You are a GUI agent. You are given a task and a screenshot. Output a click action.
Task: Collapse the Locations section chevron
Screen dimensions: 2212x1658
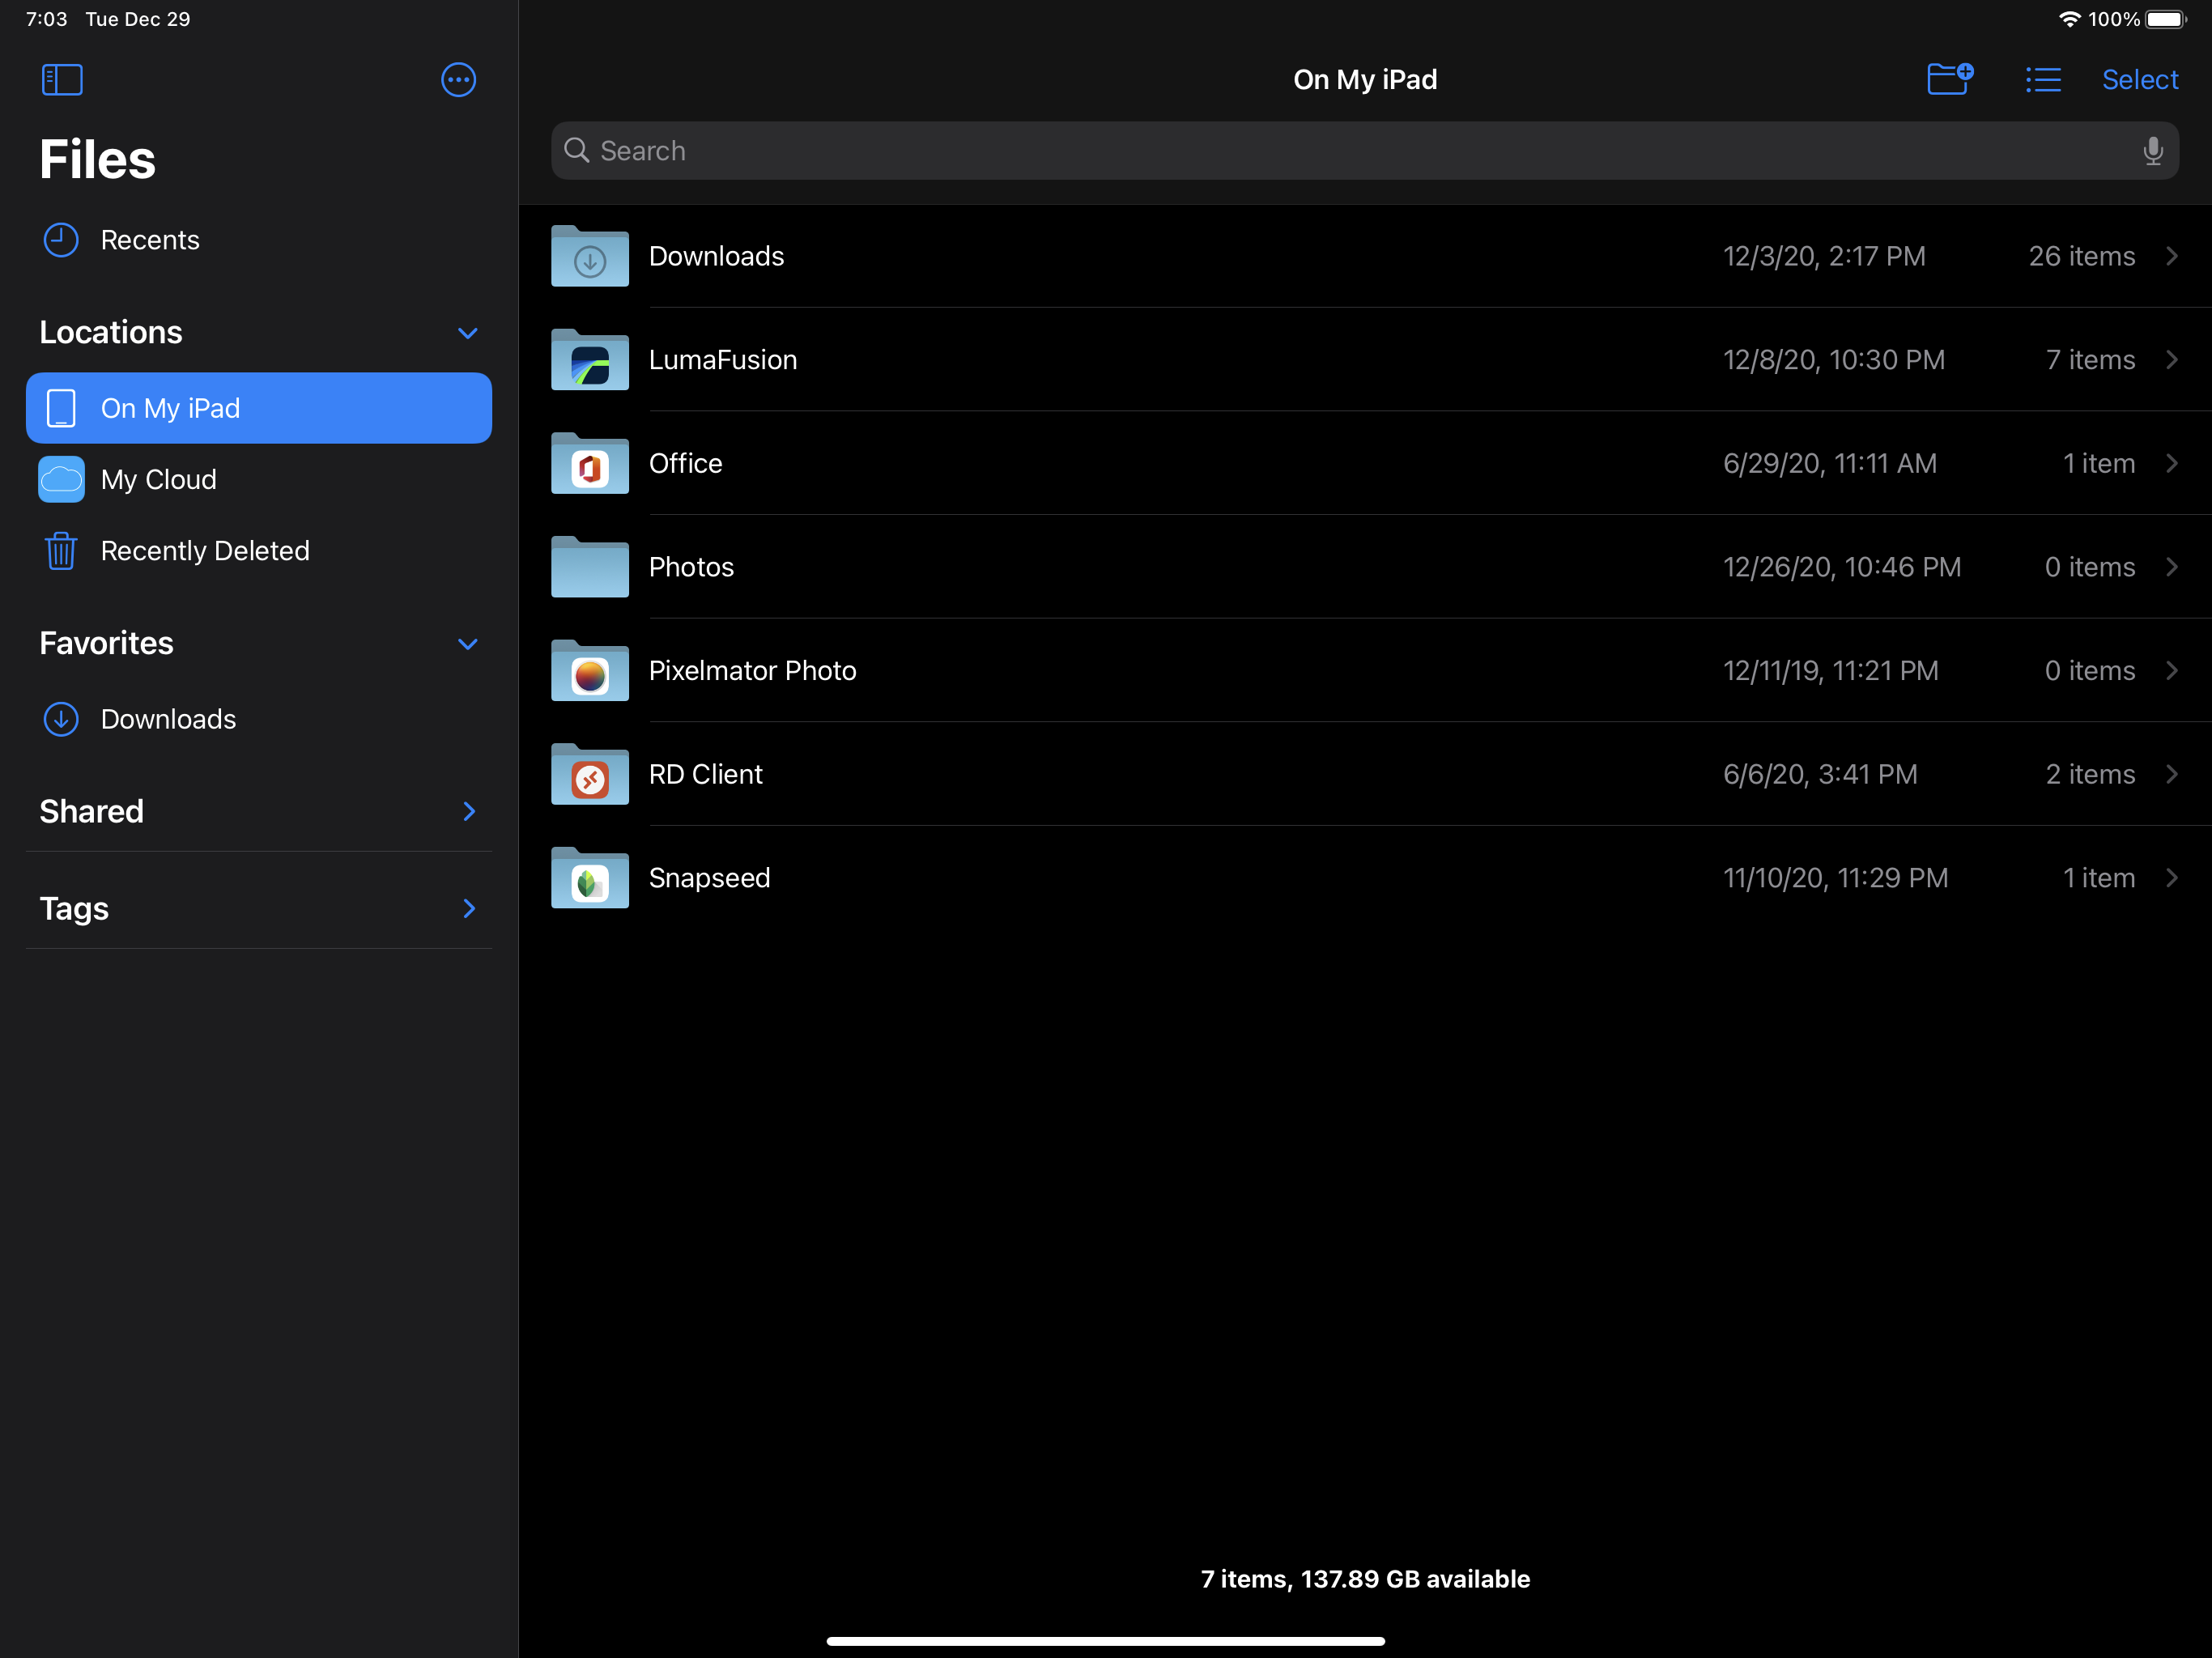467,333
